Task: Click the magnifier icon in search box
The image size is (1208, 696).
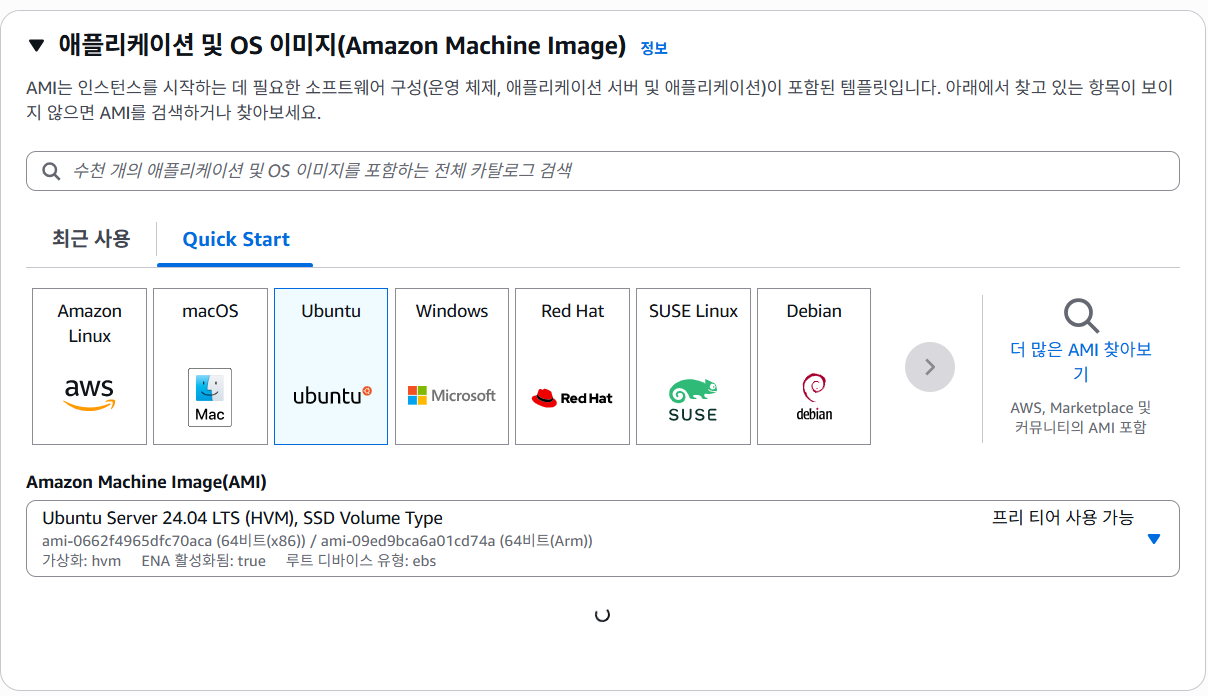Action: click(51, 171)
